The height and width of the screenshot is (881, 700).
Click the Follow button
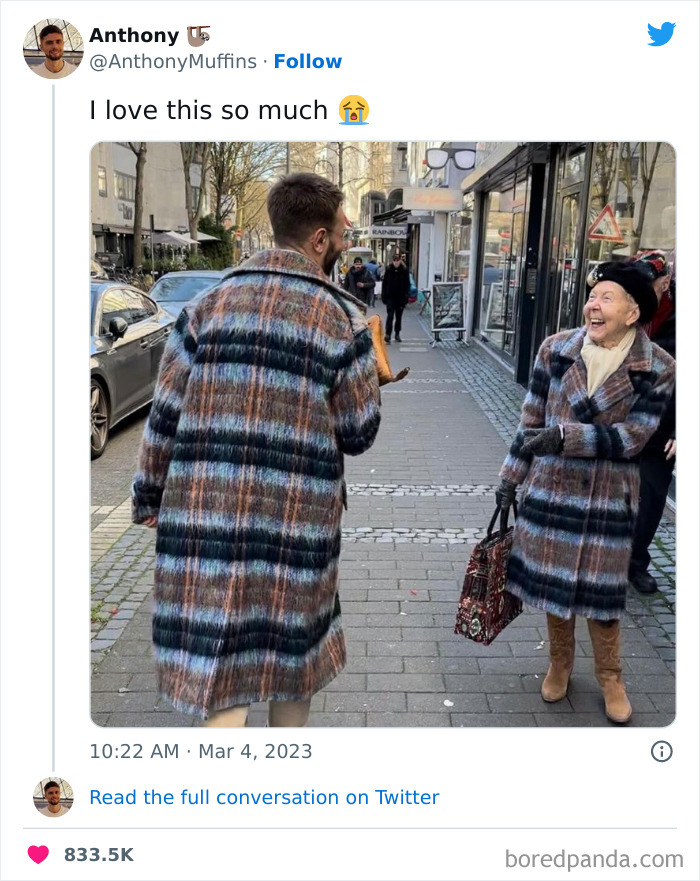point(308,61)
